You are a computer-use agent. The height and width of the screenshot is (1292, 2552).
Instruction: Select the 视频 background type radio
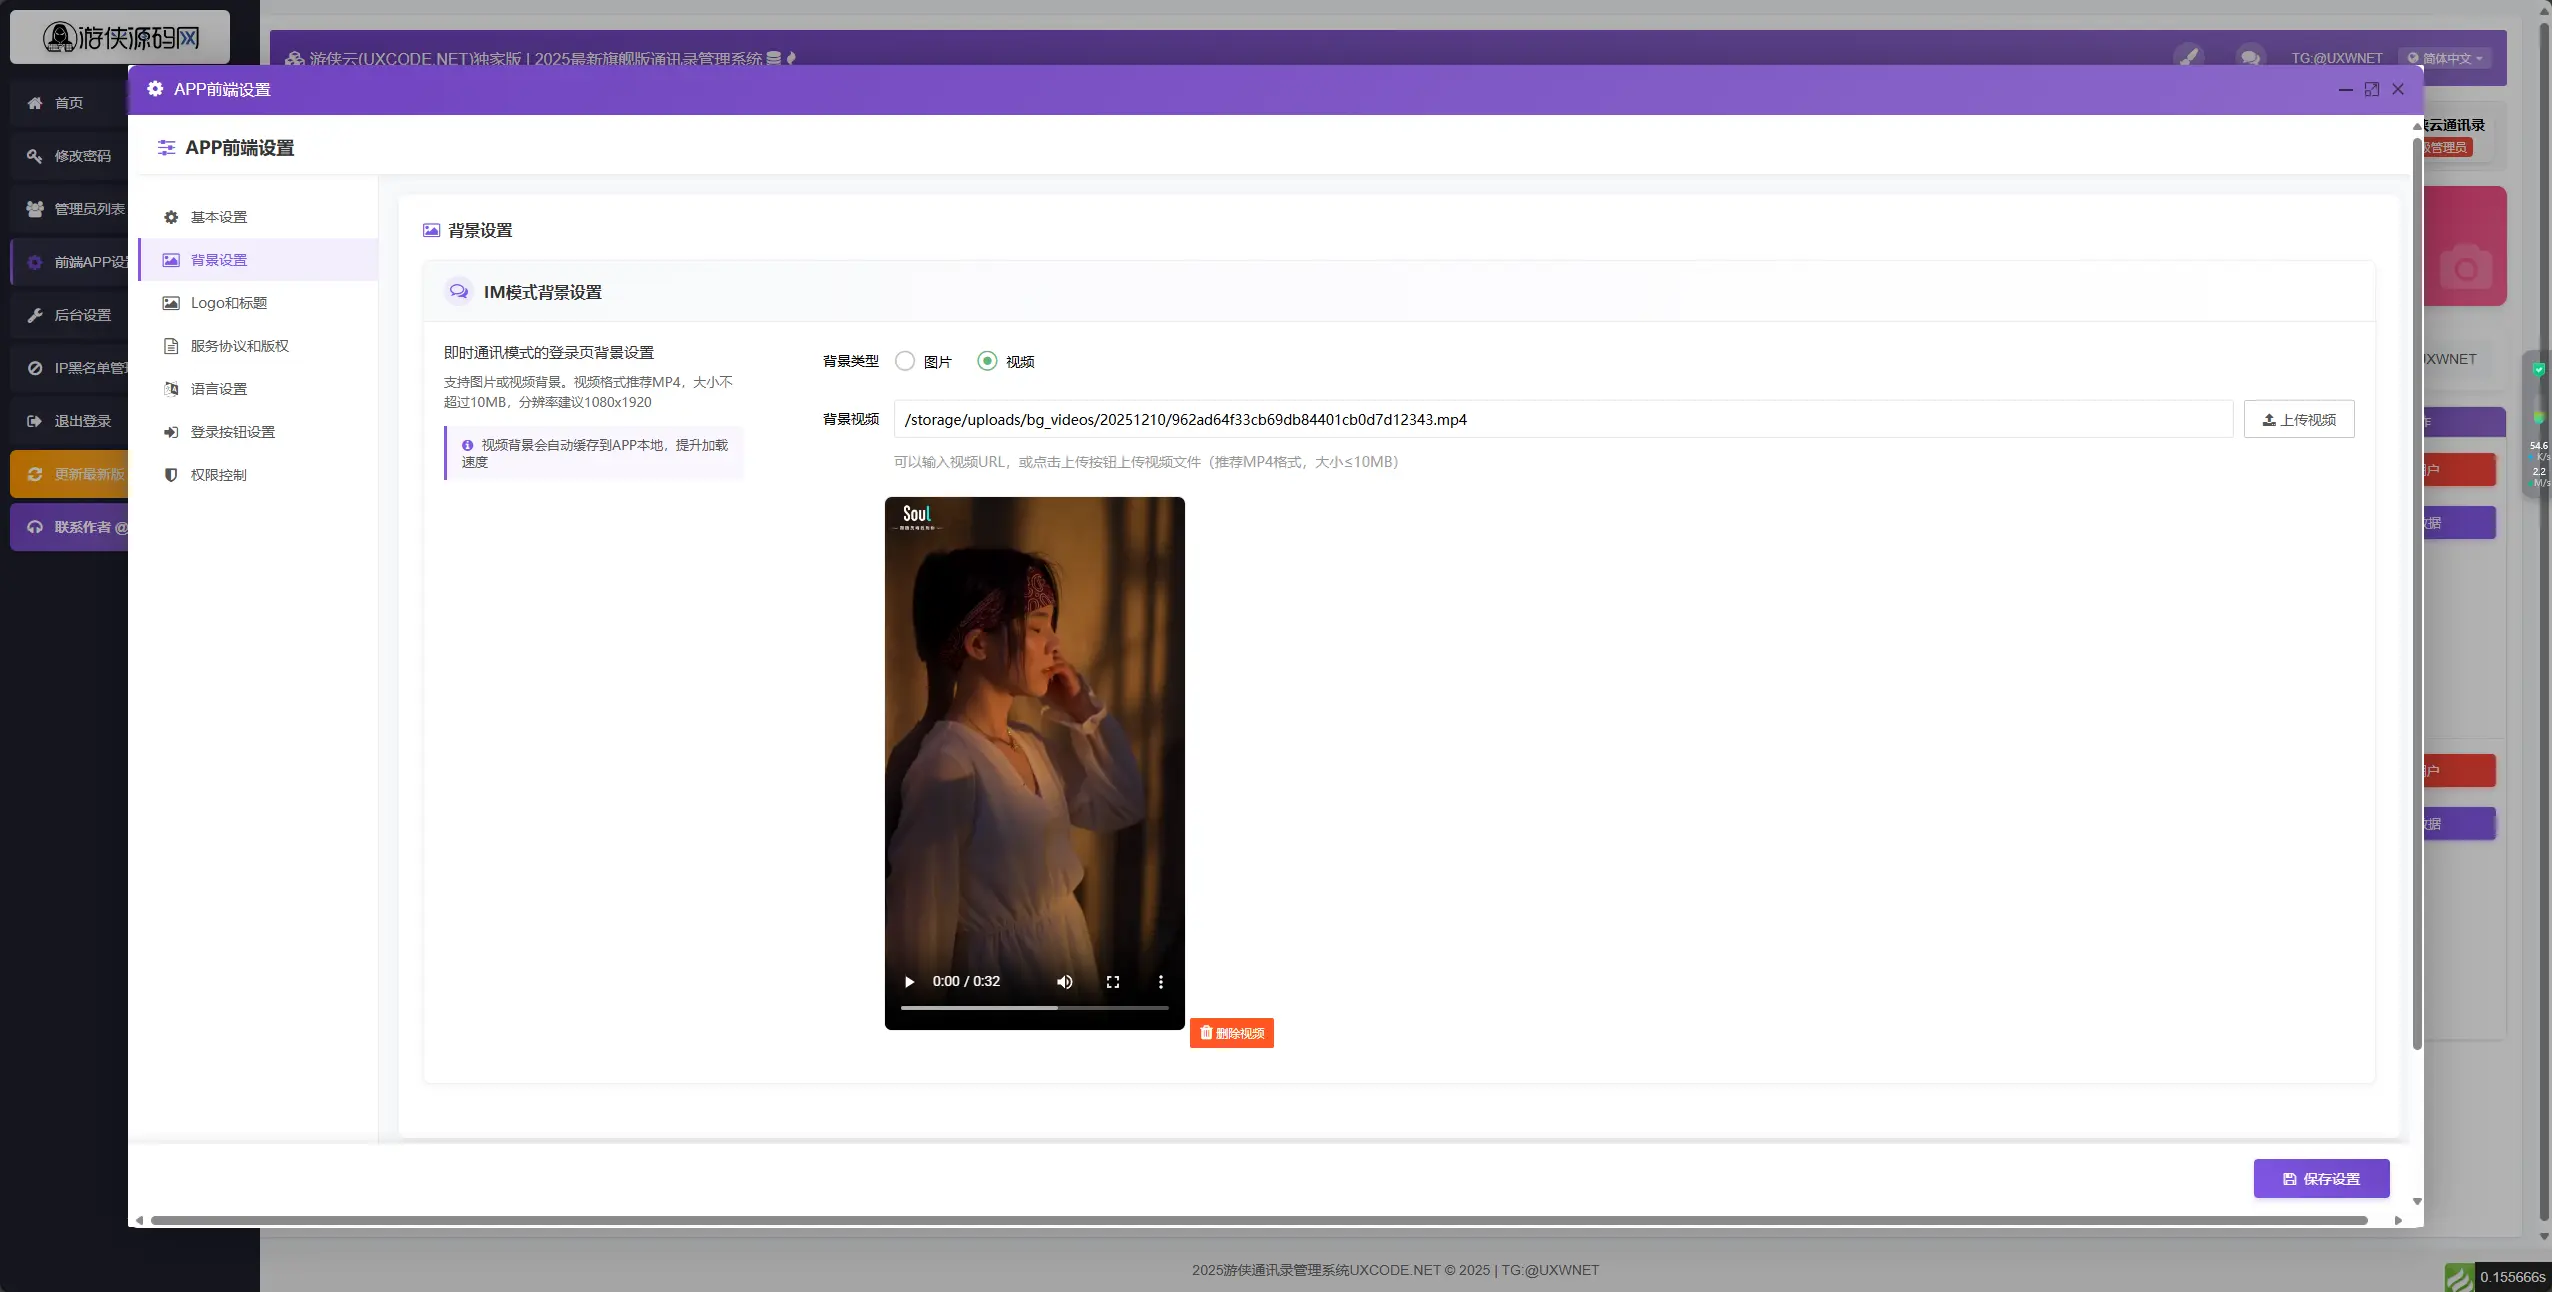click(x=987, y=361)
